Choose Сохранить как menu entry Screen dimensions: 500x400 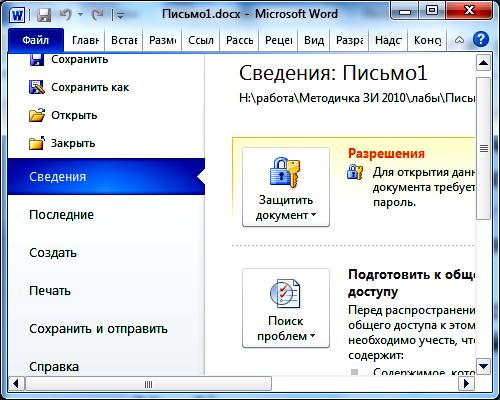[x=90, y=87]
